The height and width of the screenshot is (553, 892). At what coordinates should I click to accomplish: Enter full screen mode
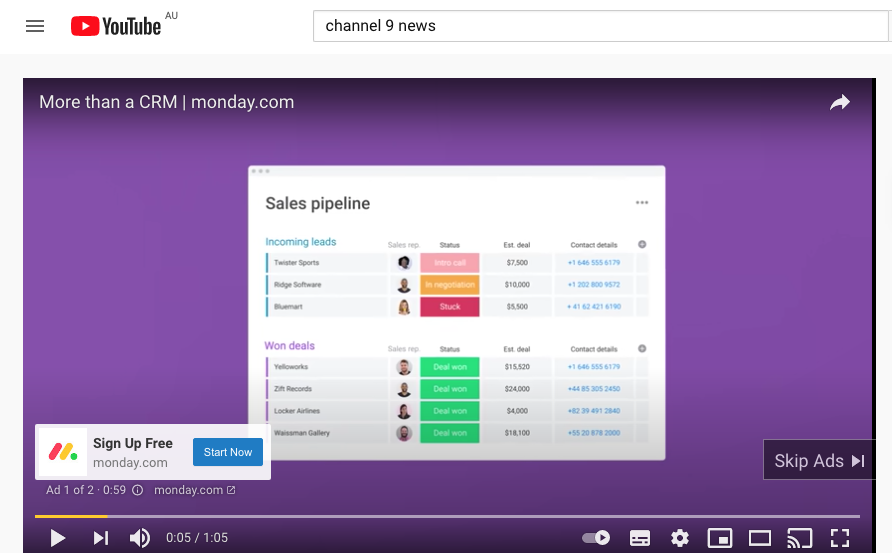[840, 538]
